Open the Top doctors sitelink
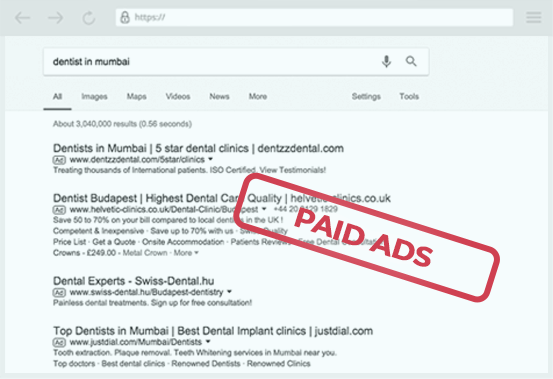 74,364
